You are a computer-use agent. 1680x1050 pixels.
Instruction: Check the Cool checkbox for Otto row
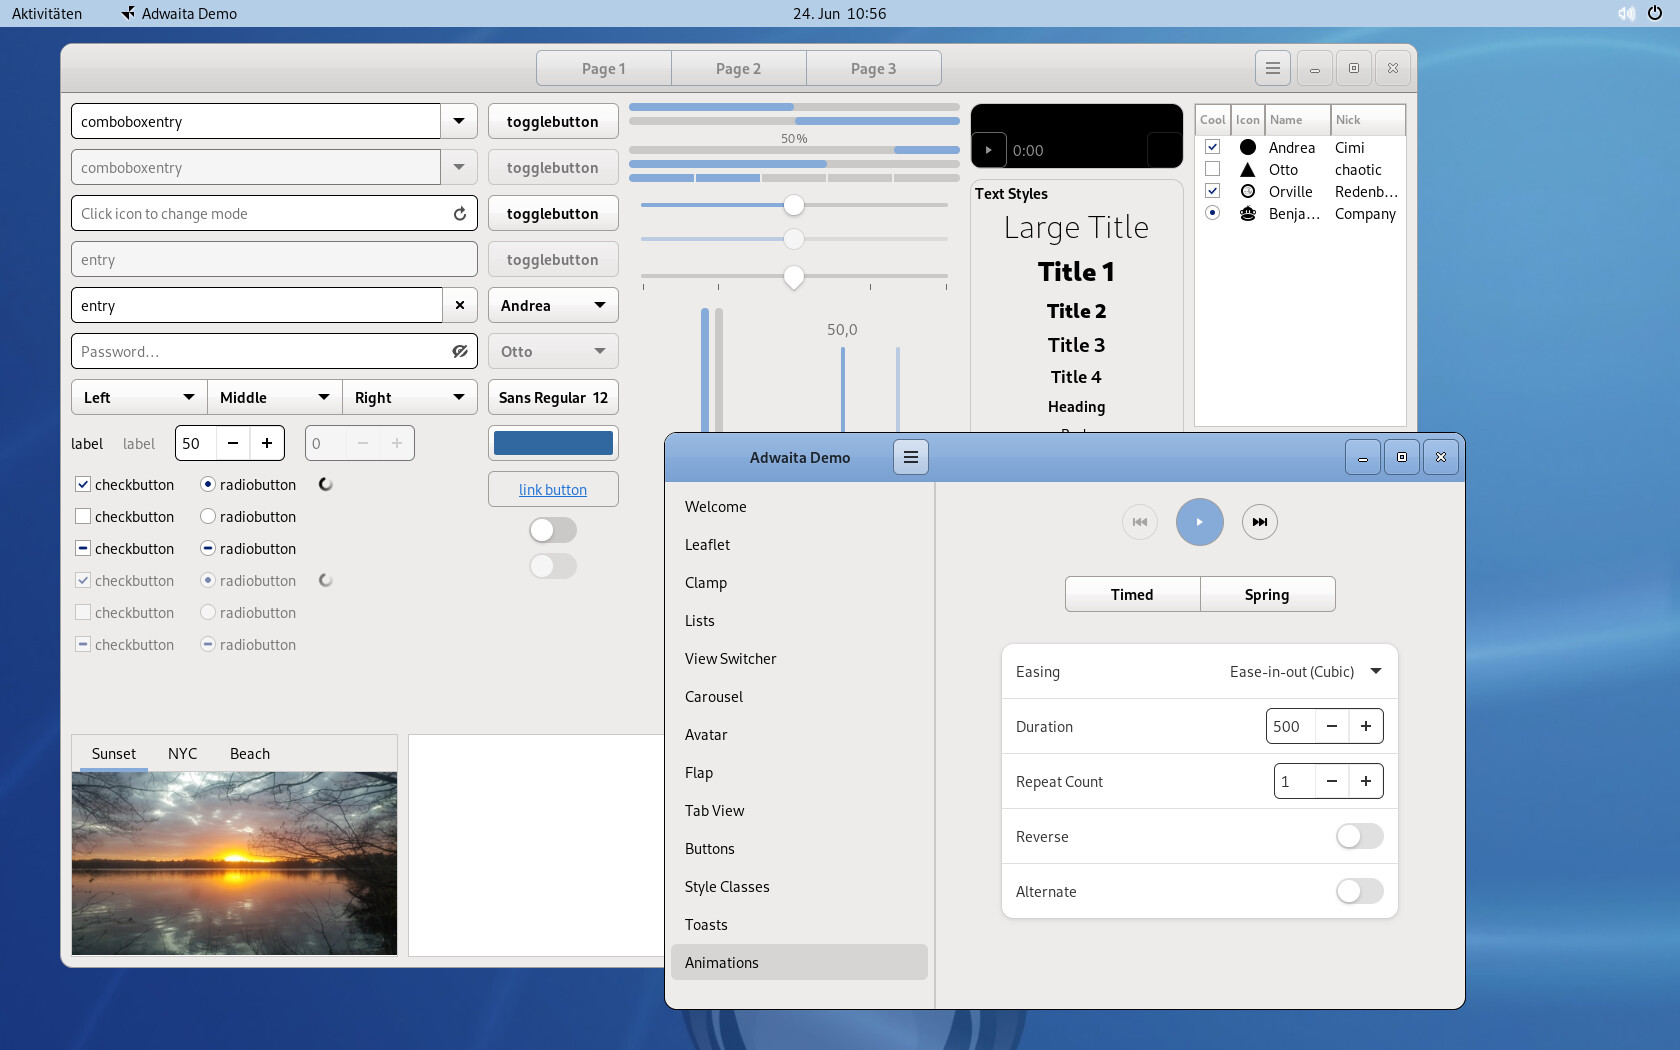[1212, 169]
